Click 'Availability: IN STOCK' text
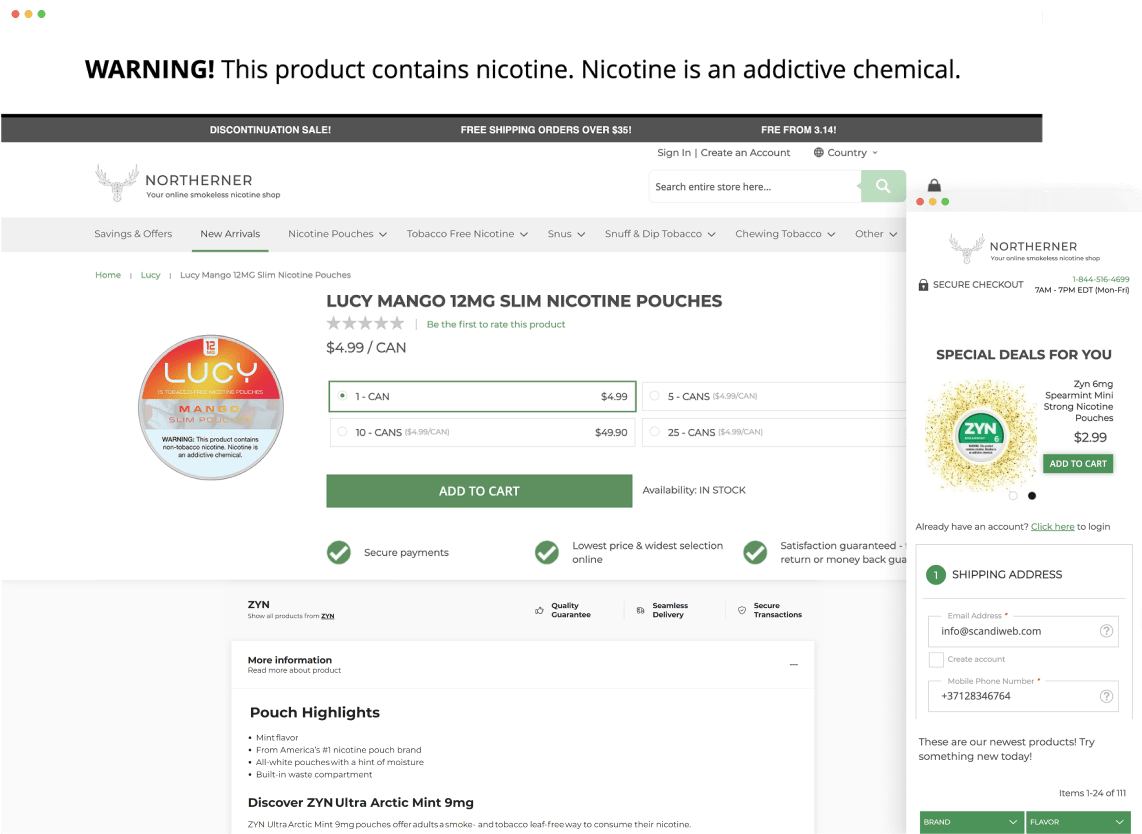Image resolution: width=1142 pixels, height=834 pixels. point(694,490)
